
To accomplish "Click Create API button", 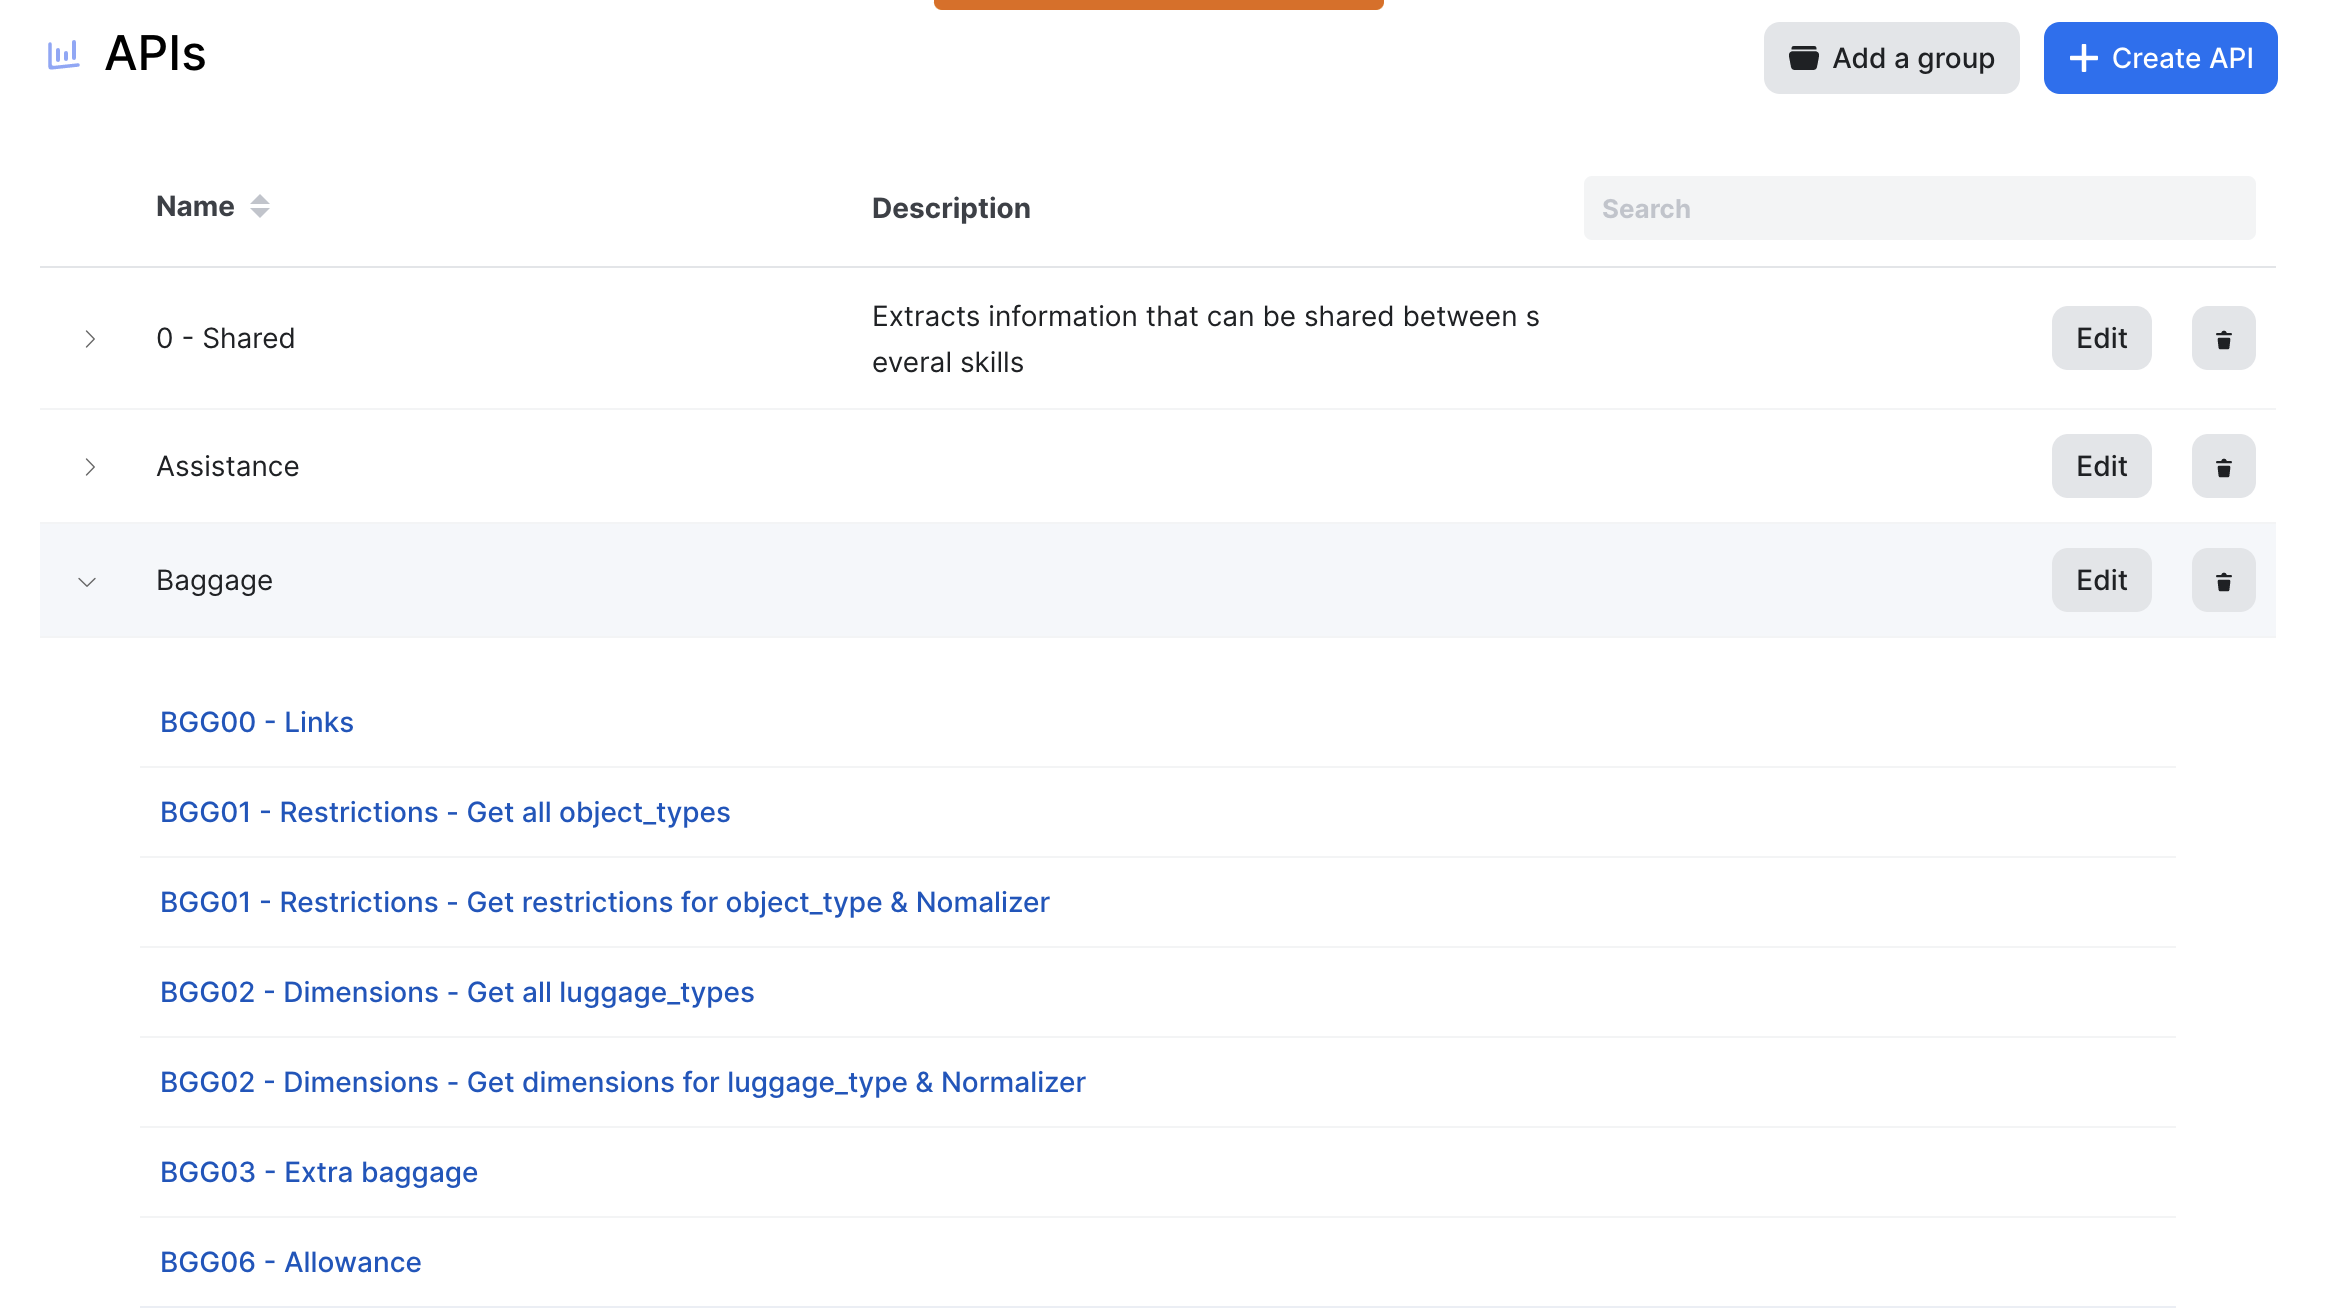I will (x=2159, y=58).
